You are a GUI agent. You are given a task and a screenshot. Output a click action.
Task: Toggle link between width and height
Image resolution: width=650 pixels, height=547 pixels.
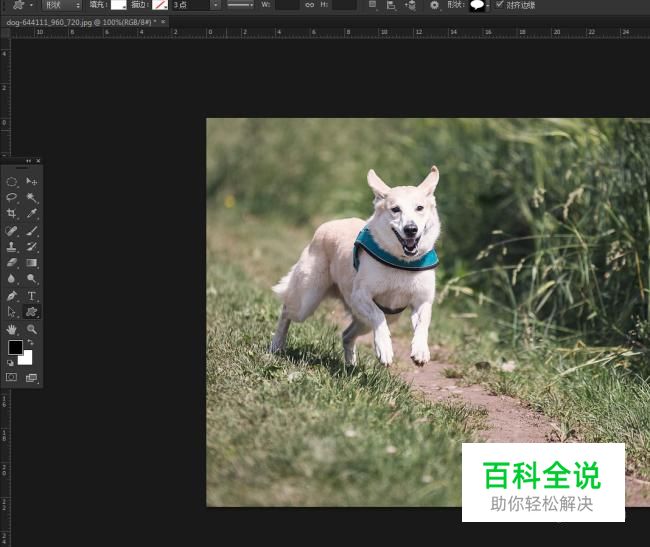[309, 5]
